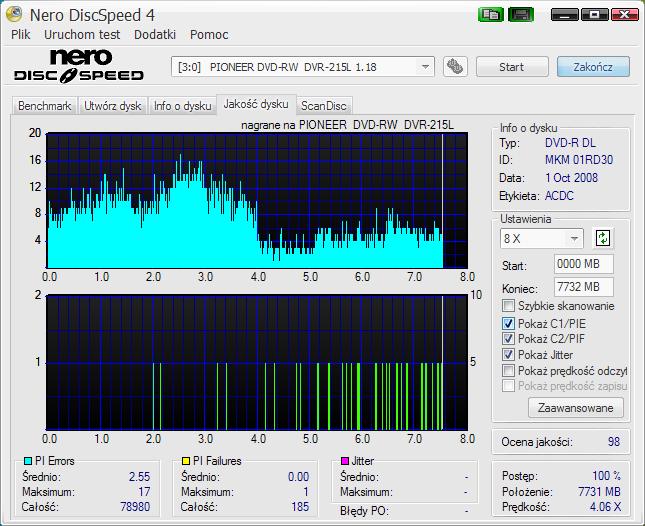645x526 pixels.
Task: Open the drive options icon next to the drive selector
Action: point(455,67)
